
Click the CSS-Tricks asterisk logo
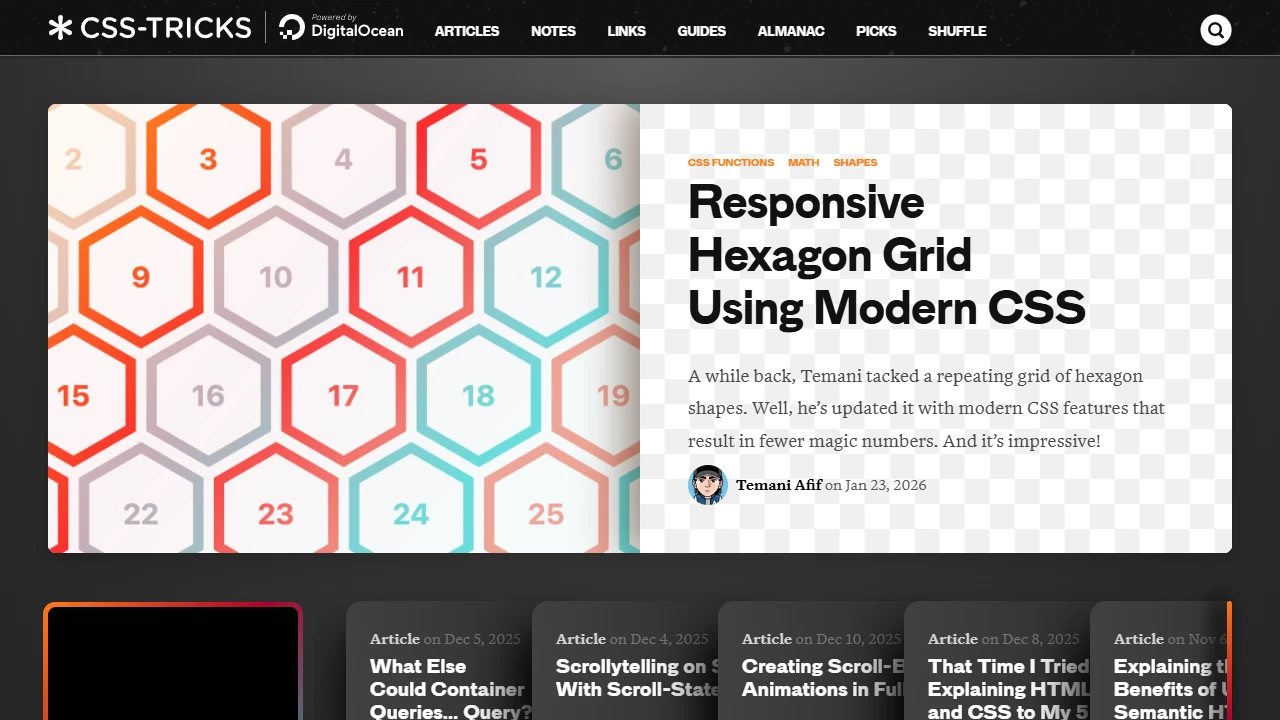[63, 28]
